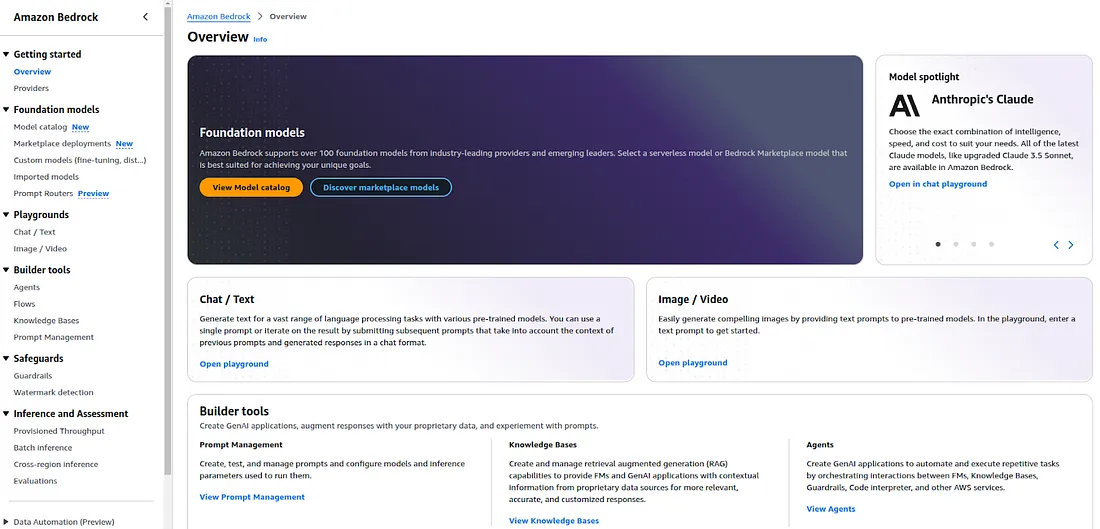
Task: Open playground under Image / Video card
Action: coord(692,363)
